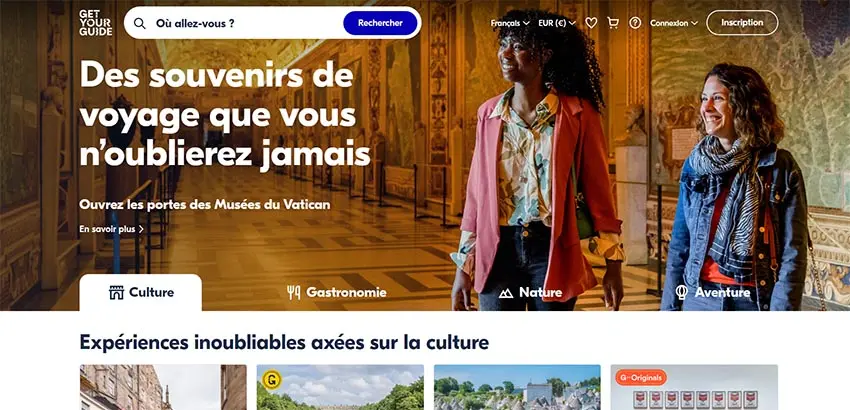Click the yellow G badge on second card

271,379
